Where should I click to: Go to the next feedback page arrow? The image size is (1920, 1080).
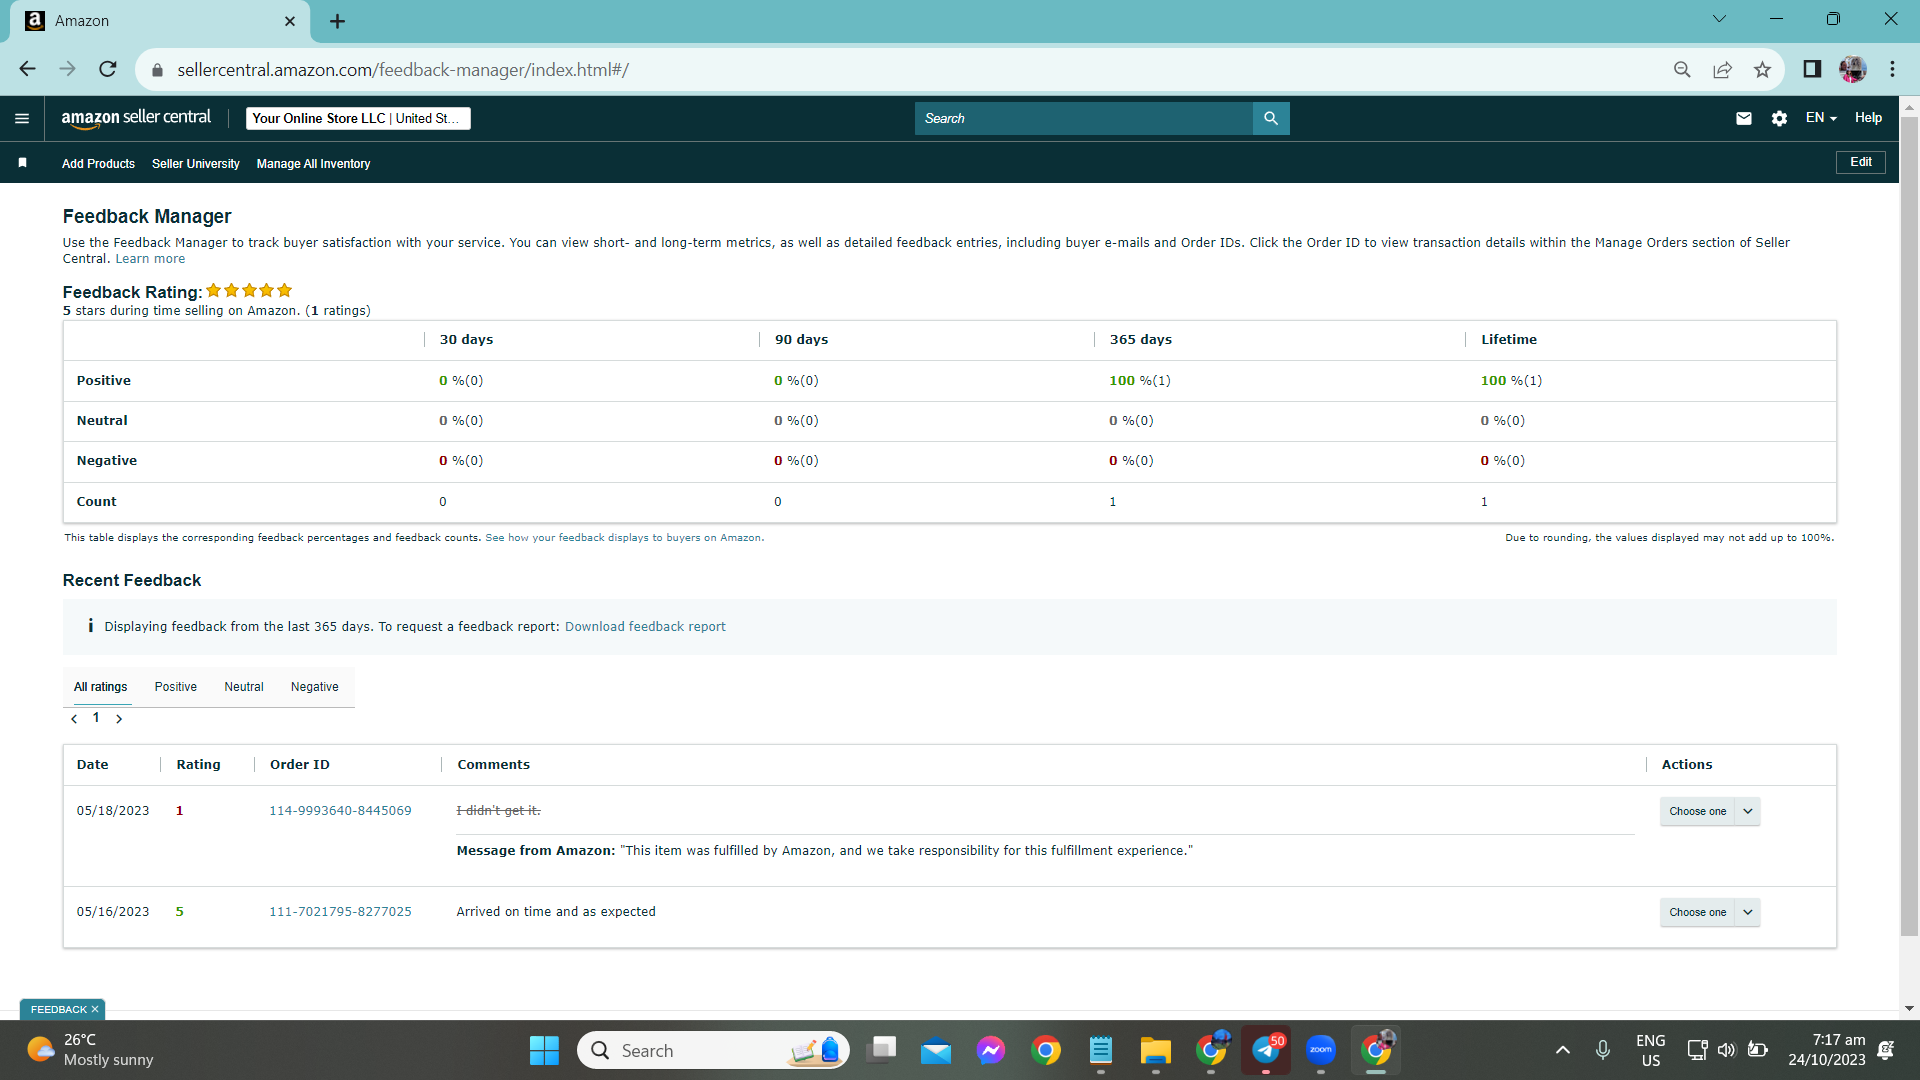click(x=119, y=719)
